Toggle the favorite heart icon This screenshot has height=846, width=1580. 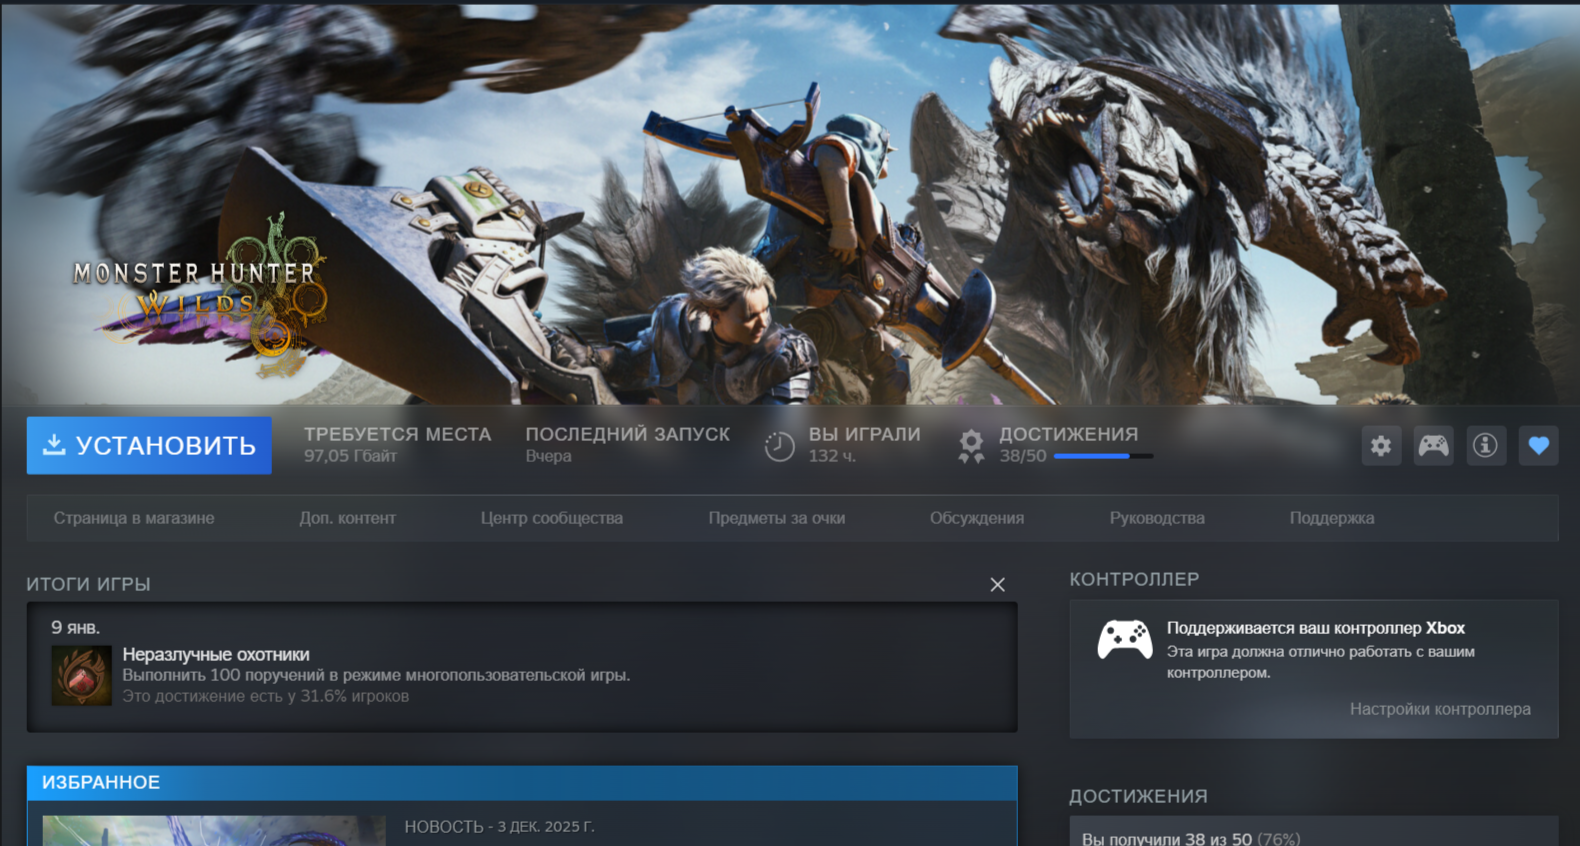[1539, 446]
